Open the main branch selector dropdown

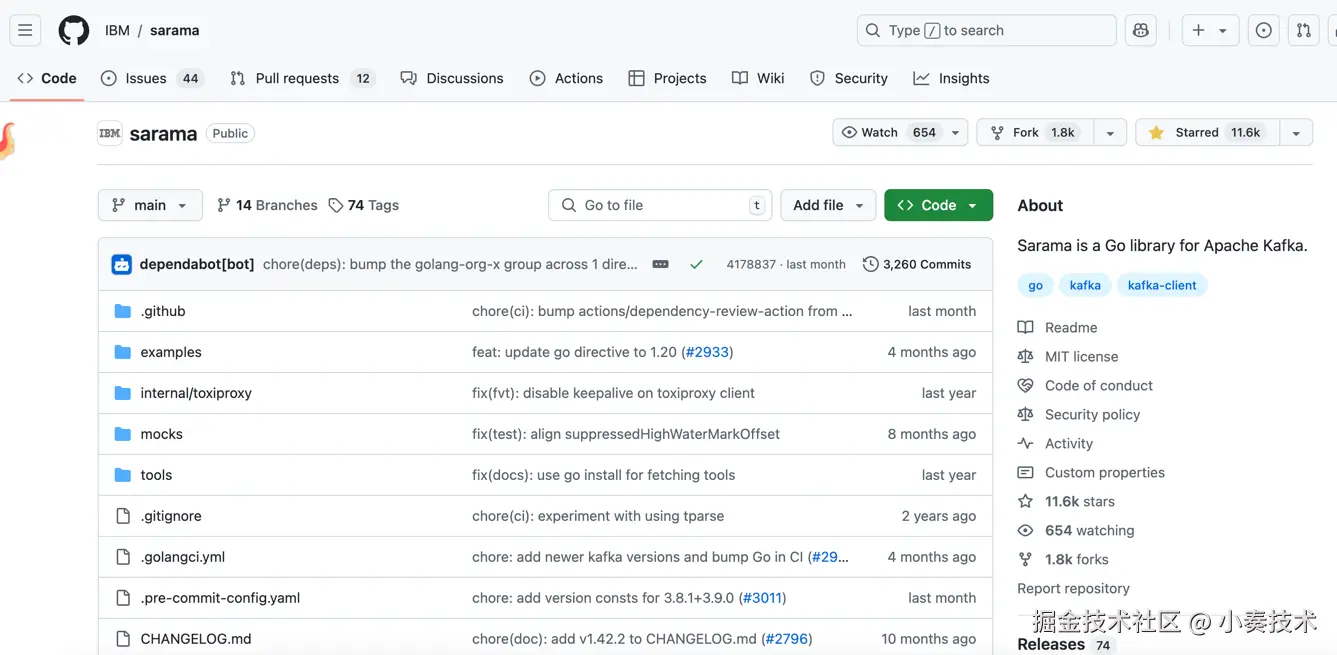tap(150, 205)
